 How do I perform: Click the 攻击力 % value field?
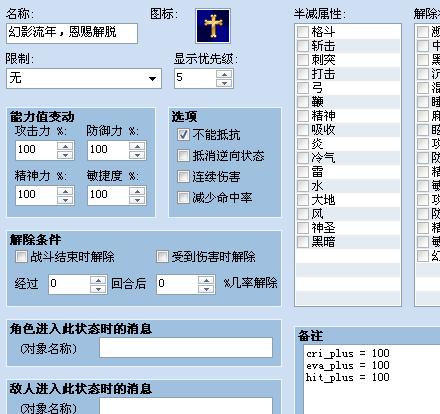pyautogui.click(x=37, y=150)
